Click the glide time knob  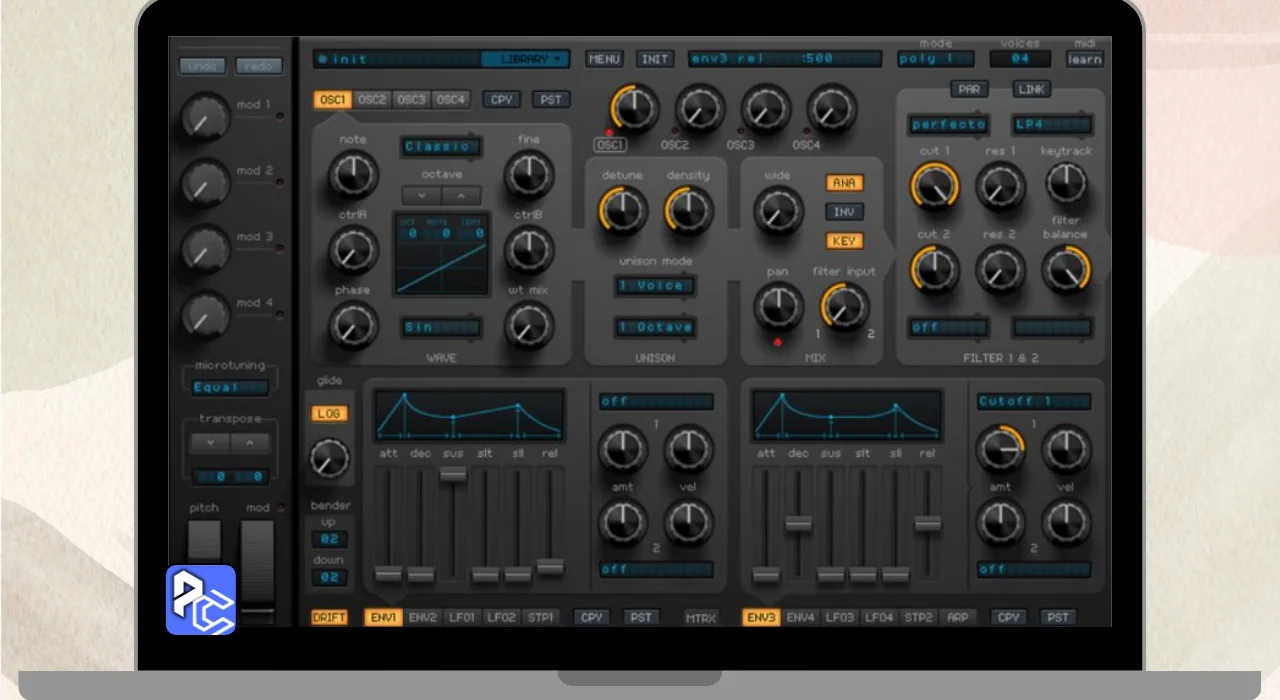click(329, 458)
